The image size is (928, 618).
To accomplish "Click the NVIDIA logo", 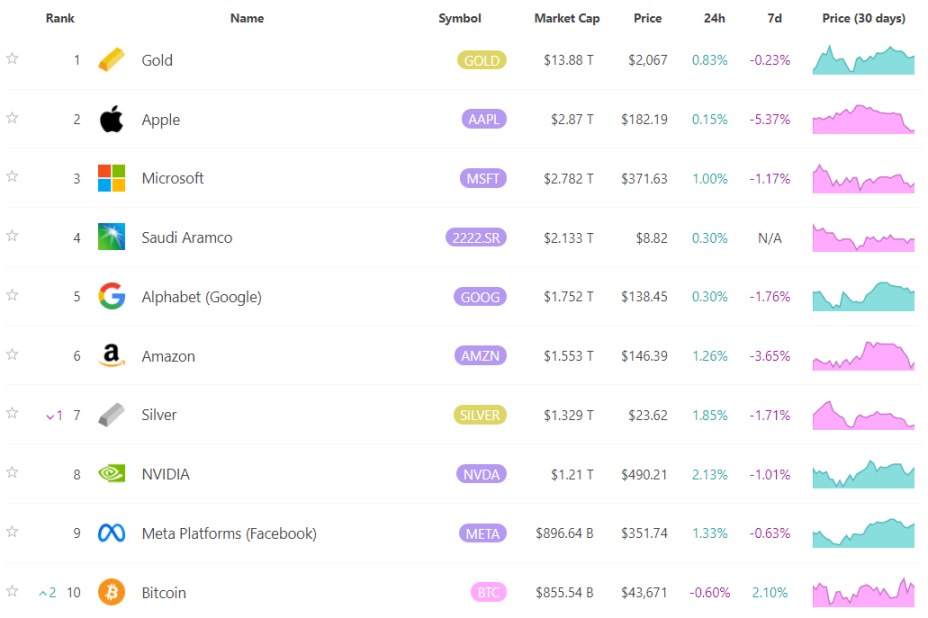I will coord(111,474).
